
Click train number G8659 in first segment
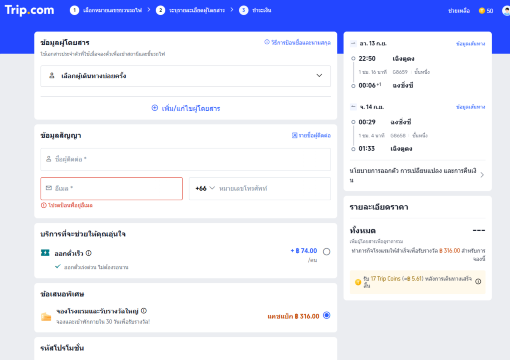coord(400,72)
